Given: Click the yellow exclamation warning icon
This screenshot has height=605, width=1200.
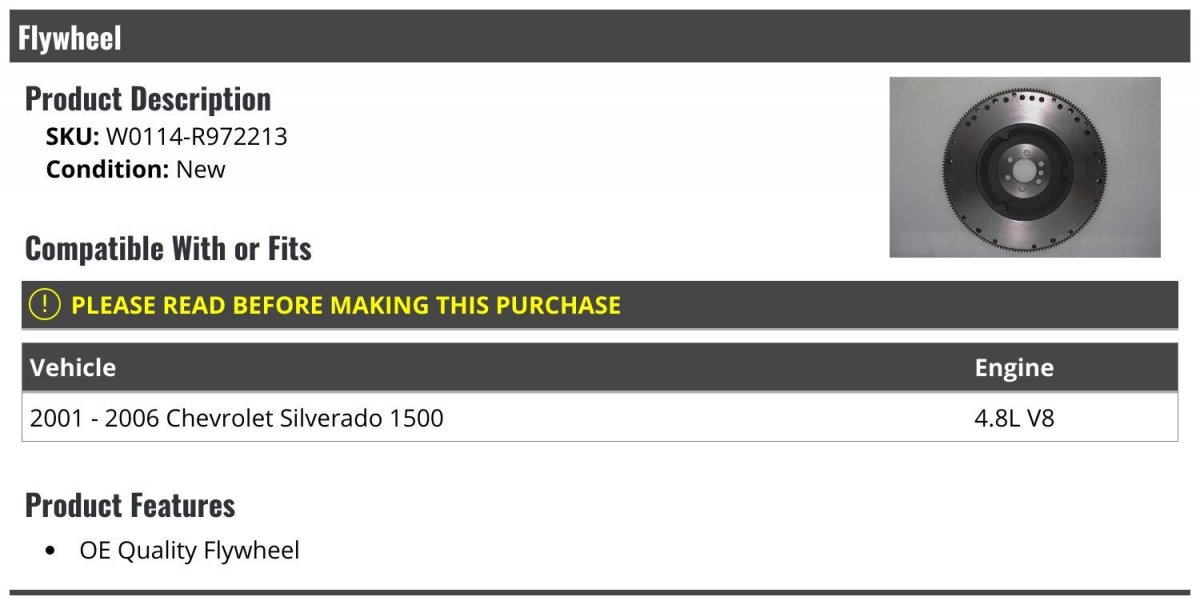Looking at the screenshot, I should point(44,304).
